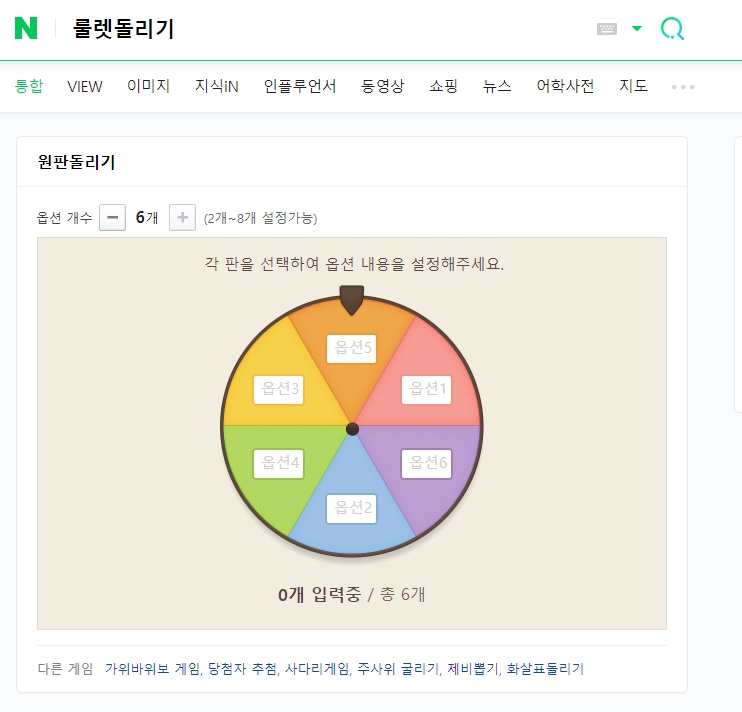This screenshot has height=712, width=742.
Task: Open the 가위바위보 게임 link
Action: tap(152, 669)
